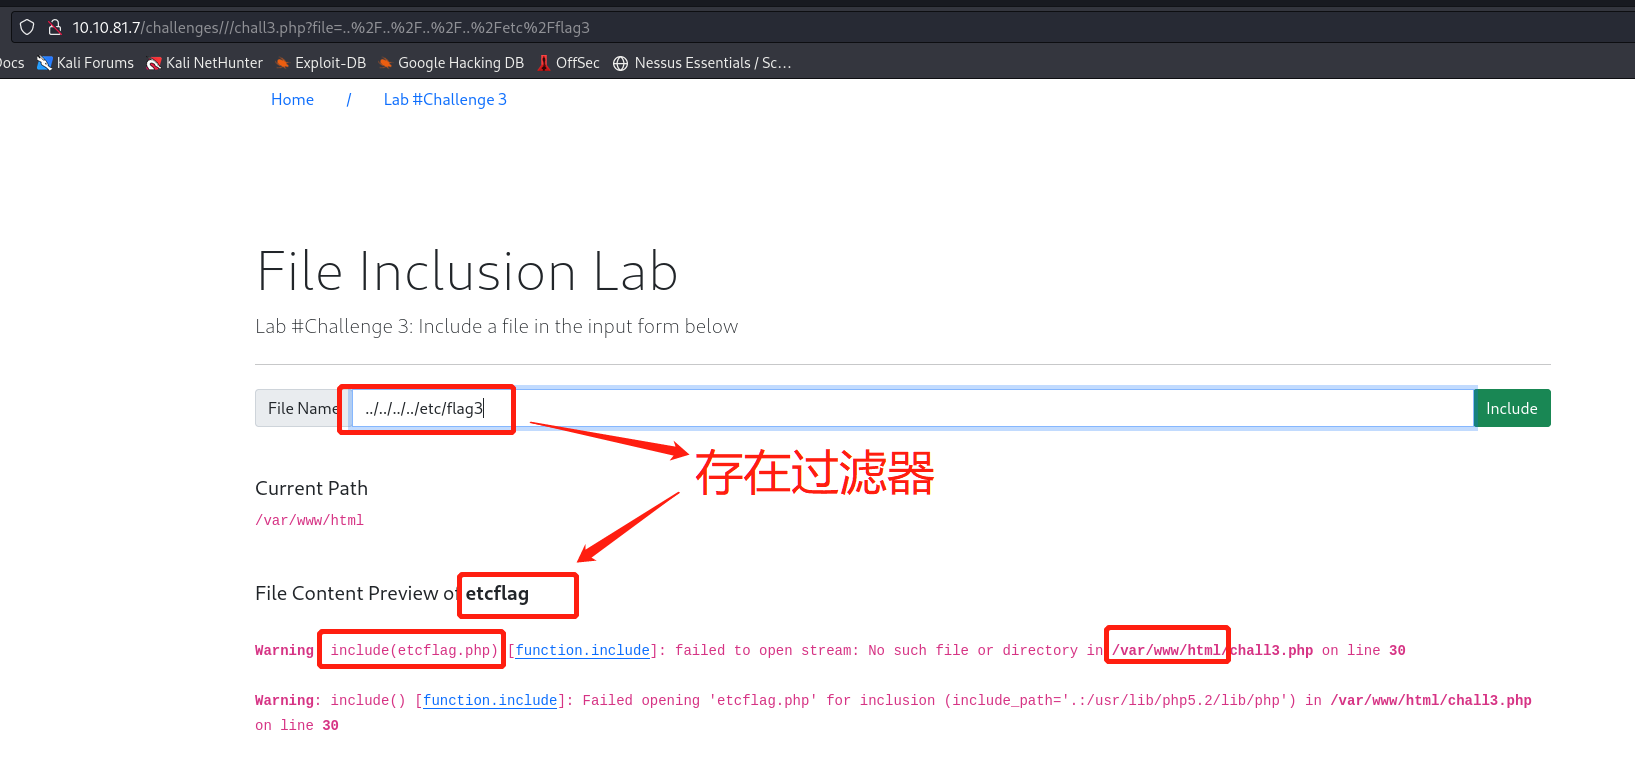The width and height of the screenshot is (1635, 774).
Task: Click the Google Hacking DB bookmark icon
Action: click(x=385, y=63)
